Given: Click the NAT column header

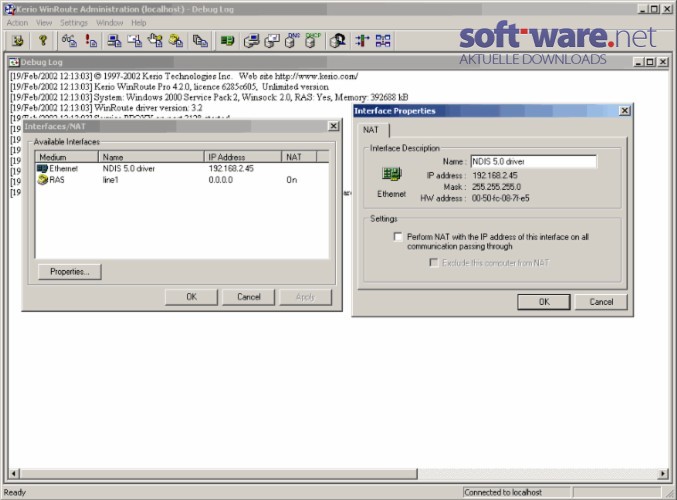Looking at the screenshot, I should [x=299, y=157].
